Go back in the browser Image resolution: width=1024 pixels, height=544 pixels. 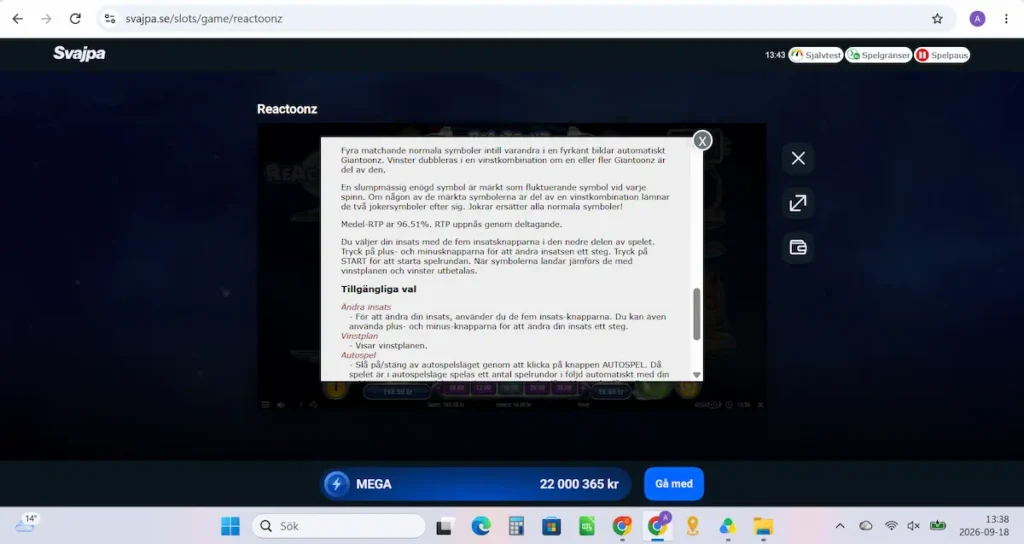coord(18,19)
